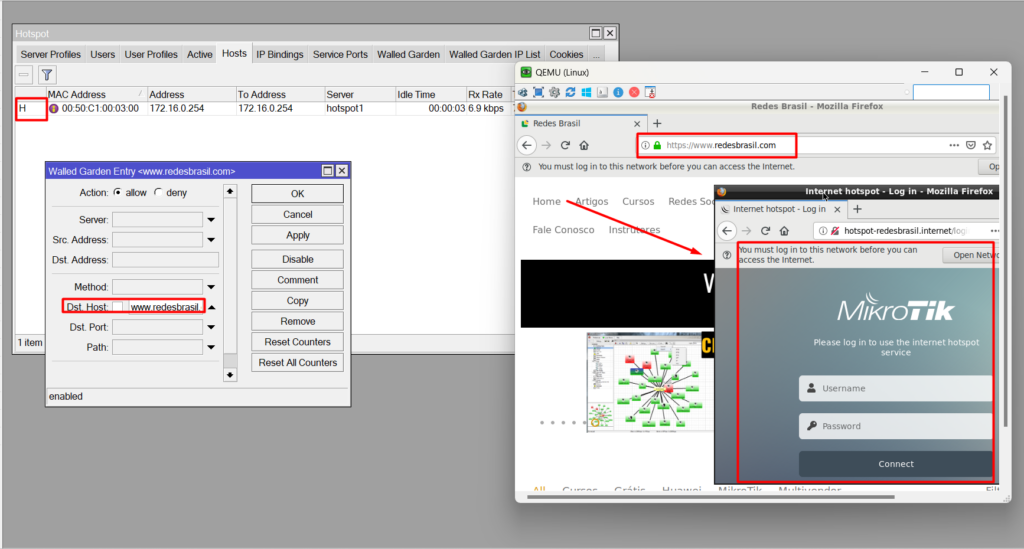Click the QEMU refresh arrows icon
This screenshot has width=1024, height=549.
pyautogui.click(x=570, y=92)
